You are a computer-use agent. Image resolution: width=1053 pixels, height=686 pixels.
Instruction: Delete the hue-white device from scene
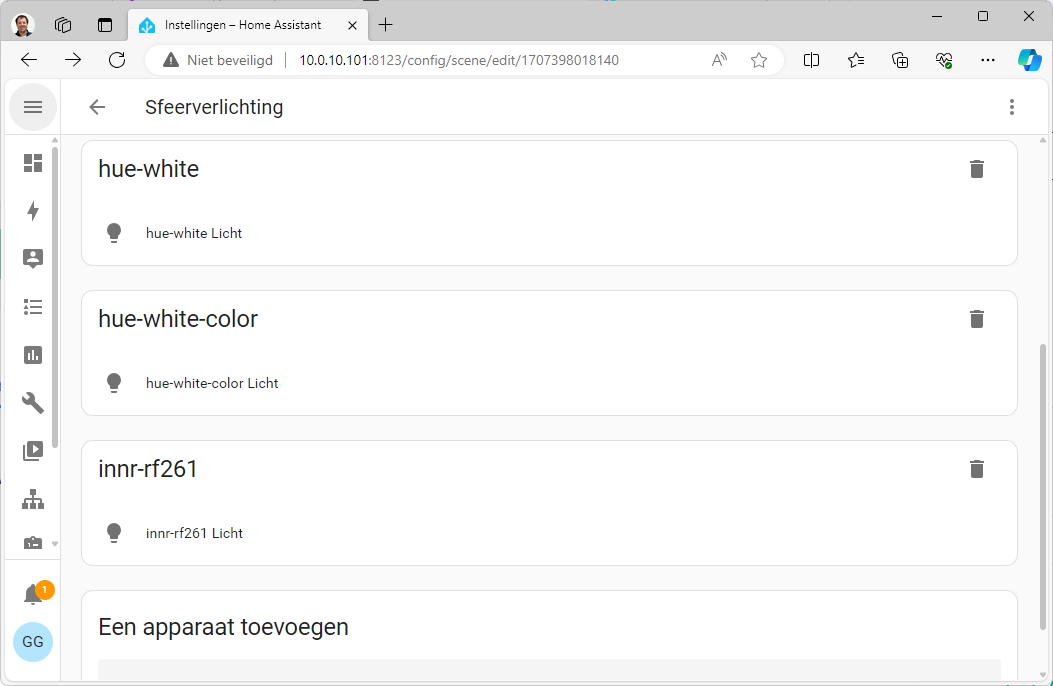[x=976, y=169]
